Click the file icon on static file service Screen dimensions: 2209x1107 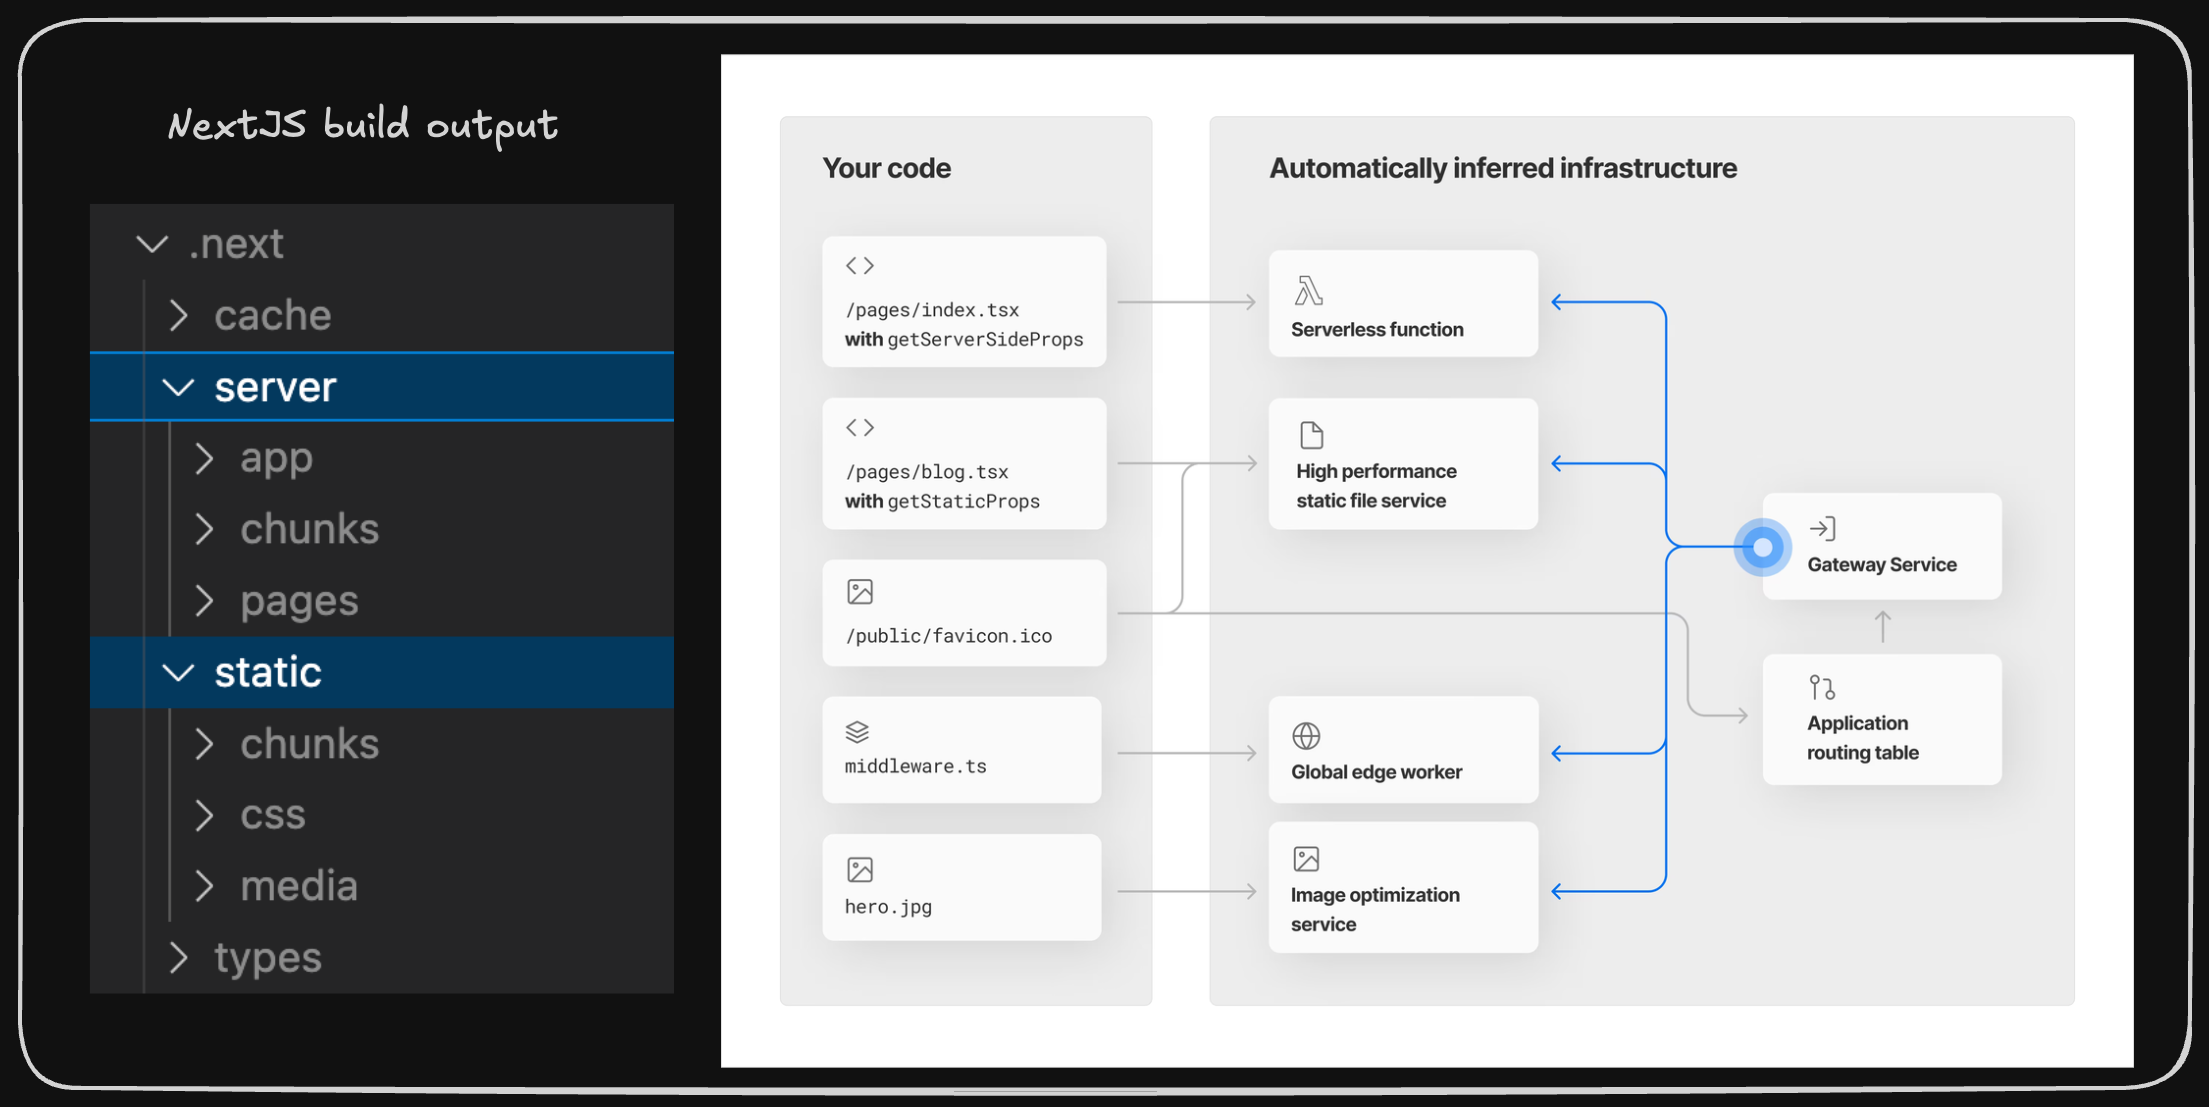pos(1311,435)
